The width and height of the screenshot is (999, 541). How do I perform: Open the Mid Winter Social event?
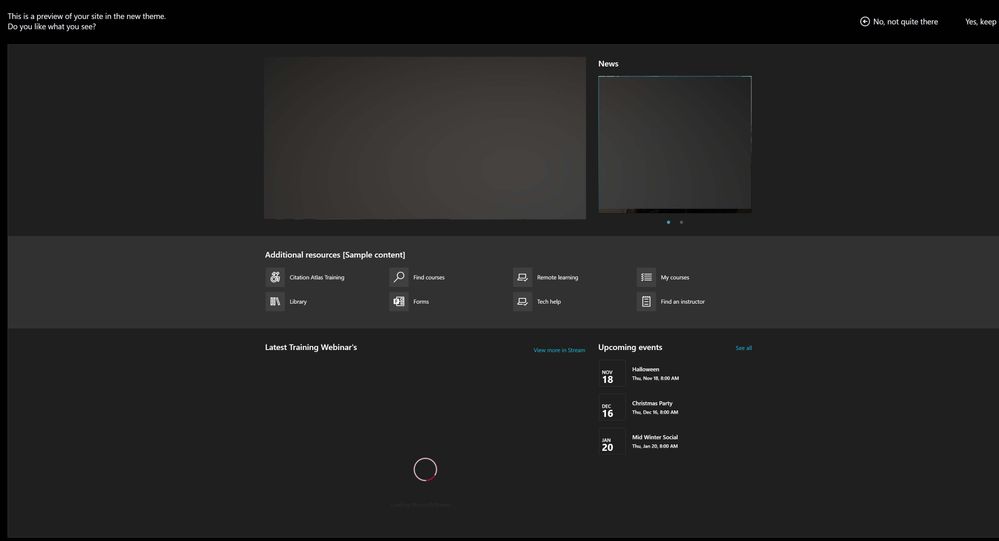click(655, 437)
